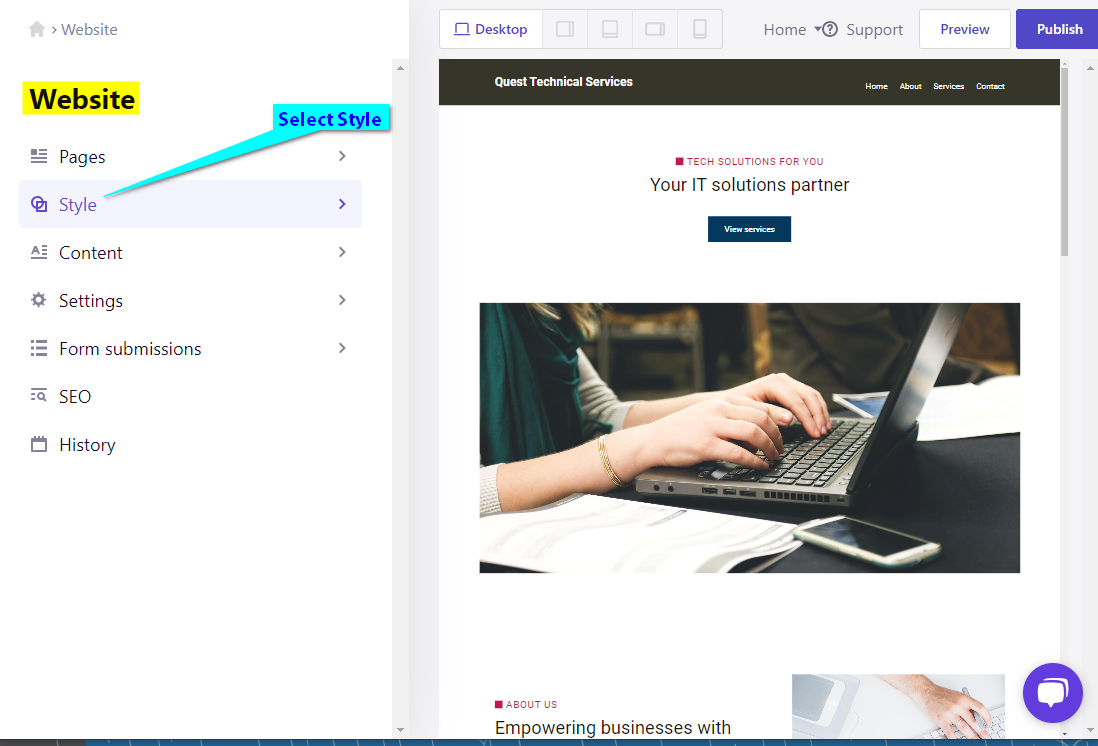Click the History calendar icon

(39, 444)
